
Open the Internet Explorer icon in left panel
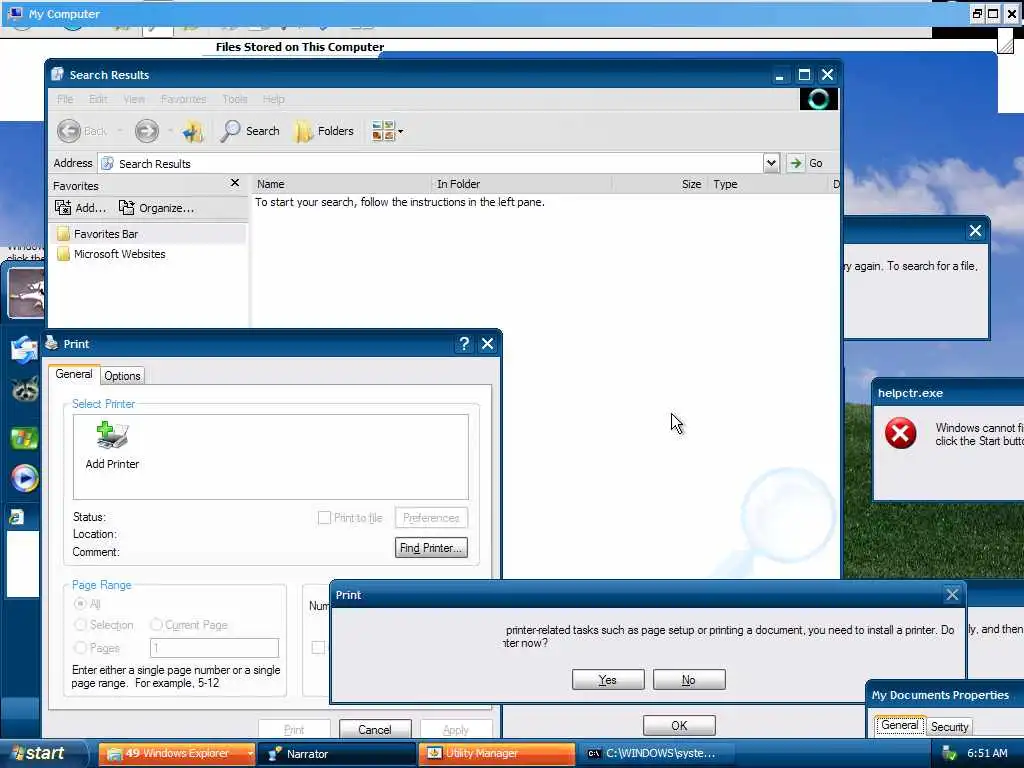click(x=16, y=517)
